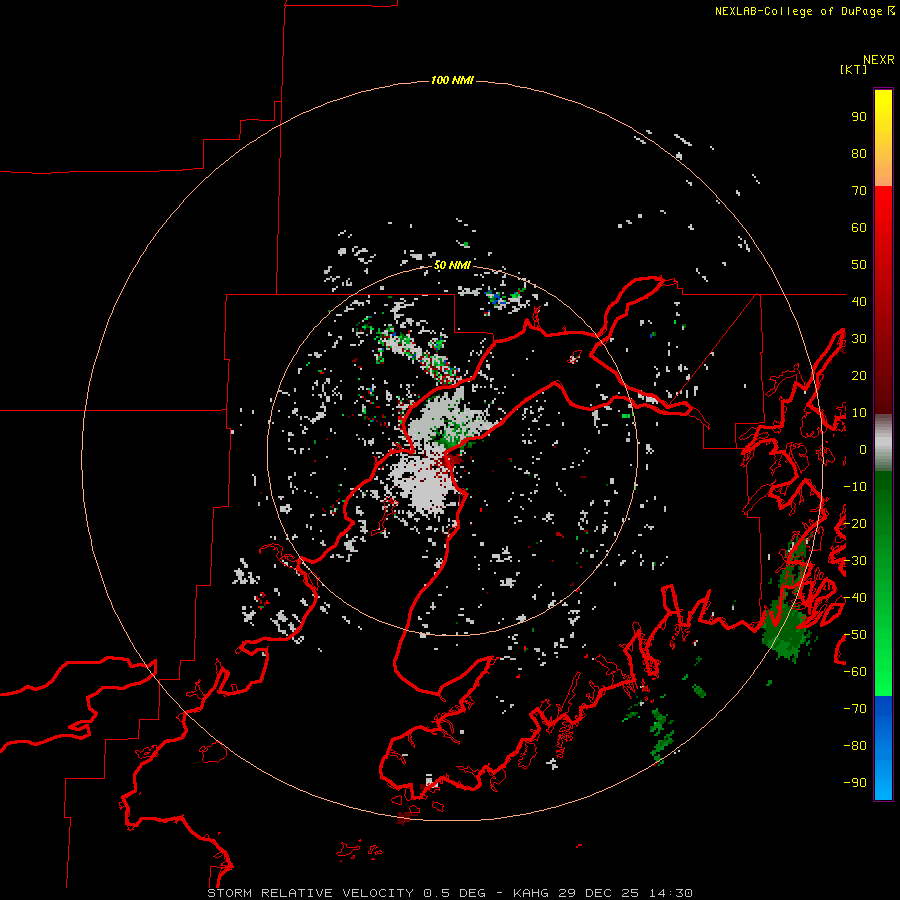Click the 29 DEC 25 date text

click(x=599, y=893)
